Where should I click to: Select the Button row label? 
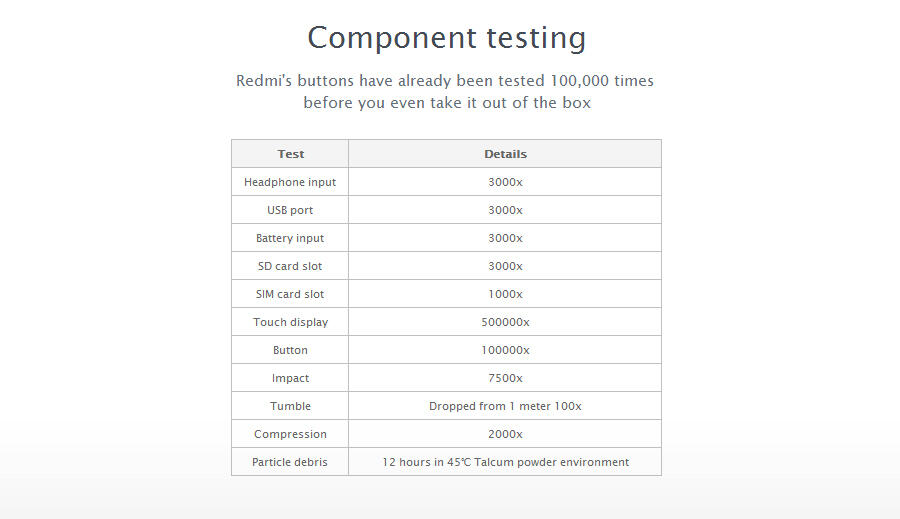pos(290,350)
